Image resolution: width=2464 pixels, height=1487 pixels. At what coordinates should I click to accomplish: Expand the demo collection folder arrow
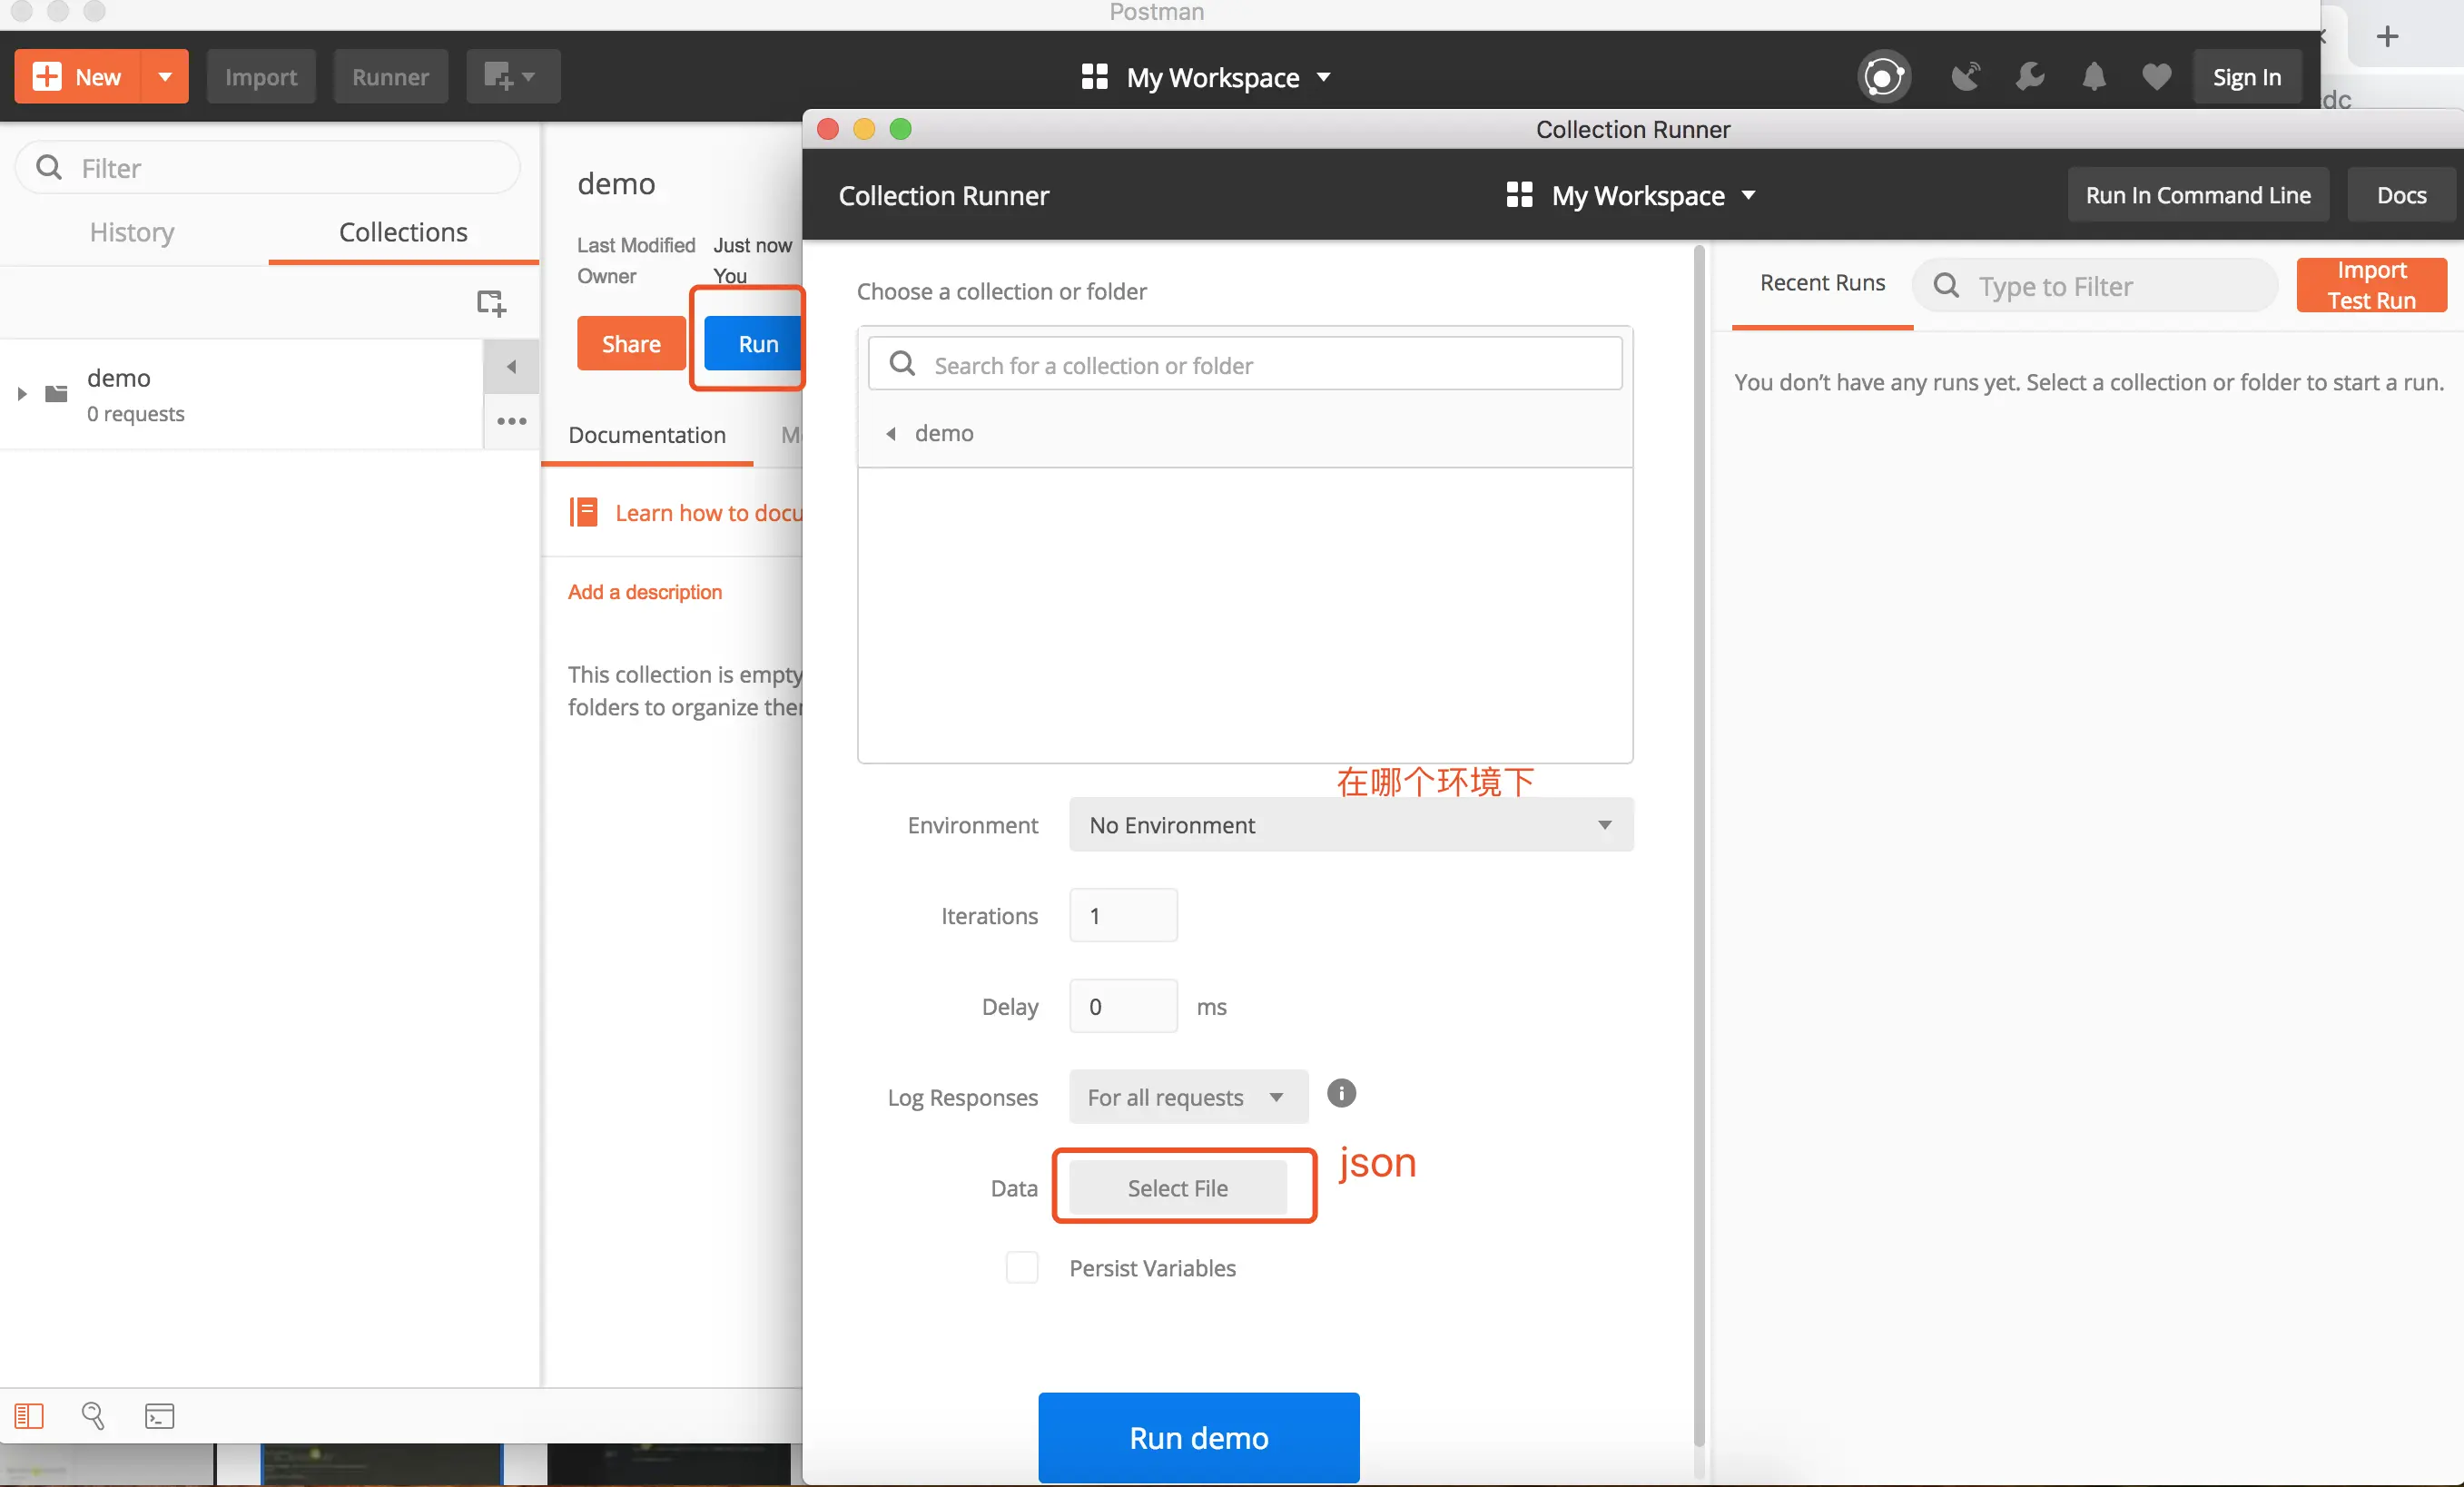tap(22, 394)
